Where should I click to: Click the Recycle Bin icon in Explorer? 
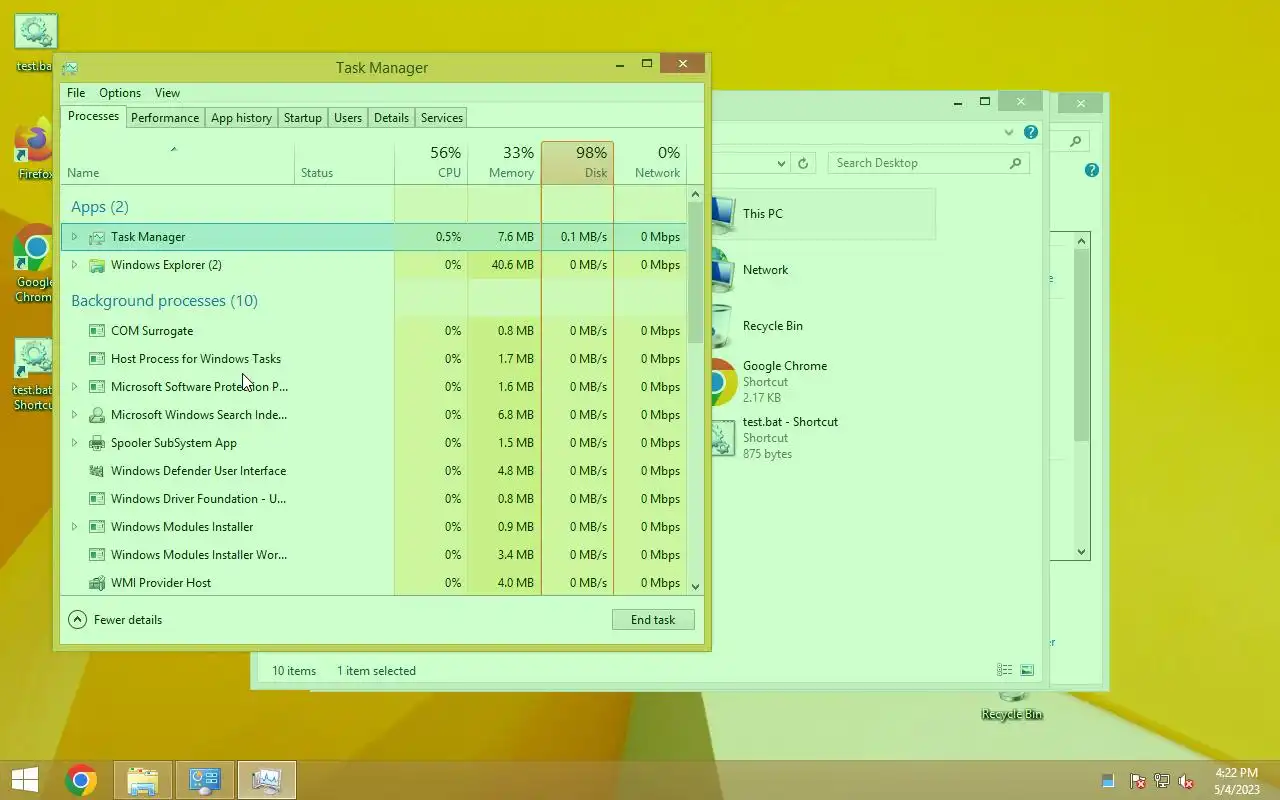pyautogui.click(x=722, y=326)
